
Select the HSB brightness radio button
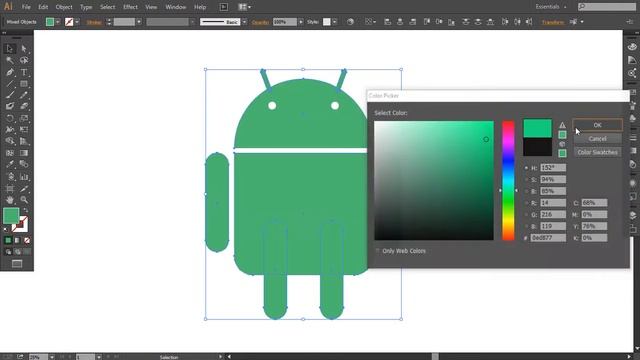[526, 191]
